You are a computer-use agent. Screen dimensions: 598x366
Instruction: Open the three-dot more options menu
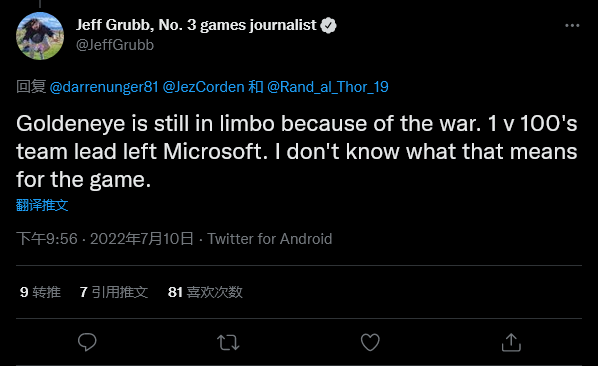572,26
